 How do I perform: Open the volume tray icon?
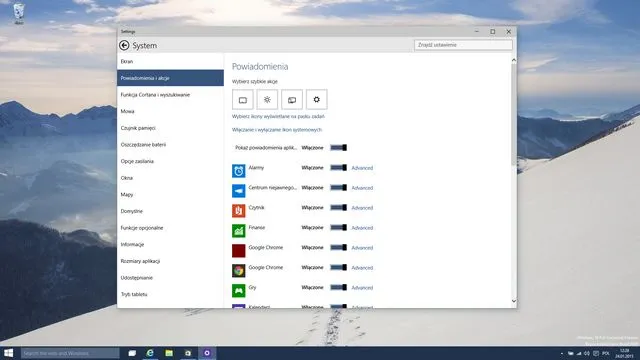coord(587,353)
